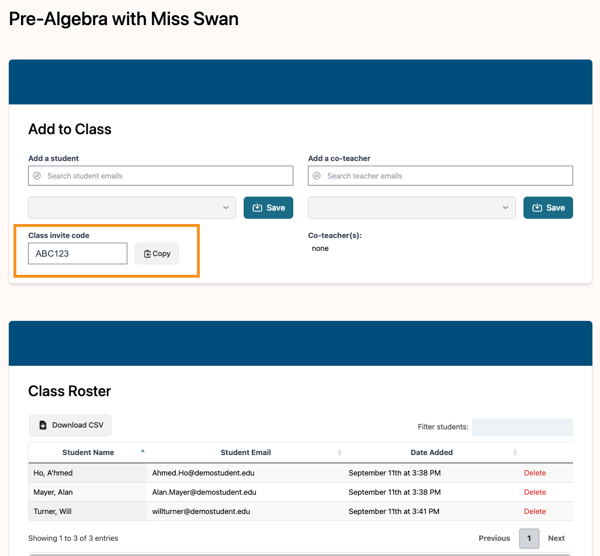The image size is (600, 556).
Task: Click the Co-teacher(s) none value
Action: [320, 248]
